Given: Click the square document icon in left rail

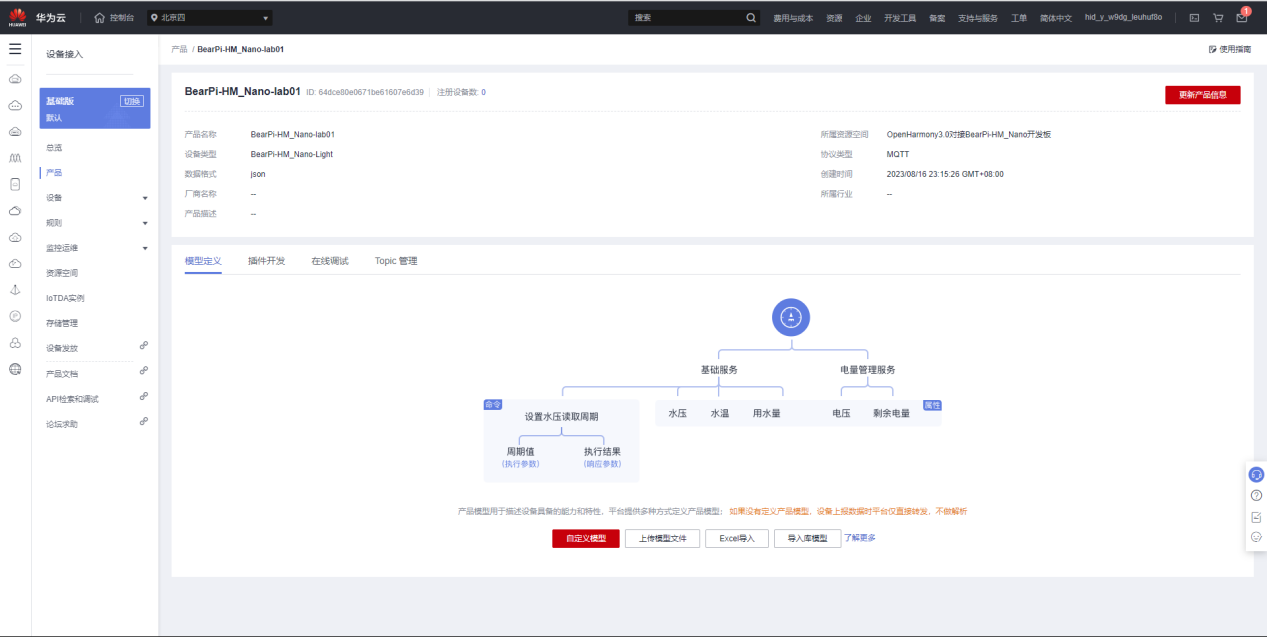Looking at the screenshot, I should 15,184.
